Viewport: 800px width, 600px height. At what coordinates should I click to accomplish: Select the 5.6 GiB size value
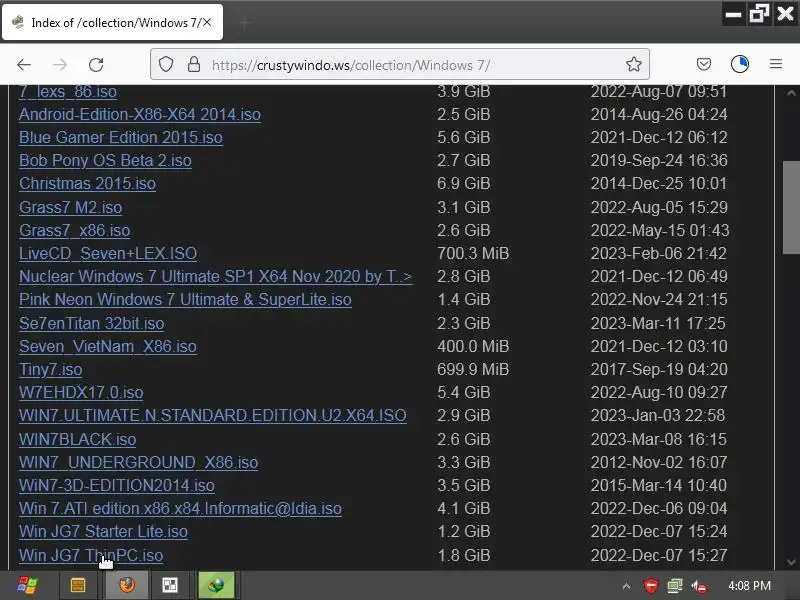click(x=464, y=137)
